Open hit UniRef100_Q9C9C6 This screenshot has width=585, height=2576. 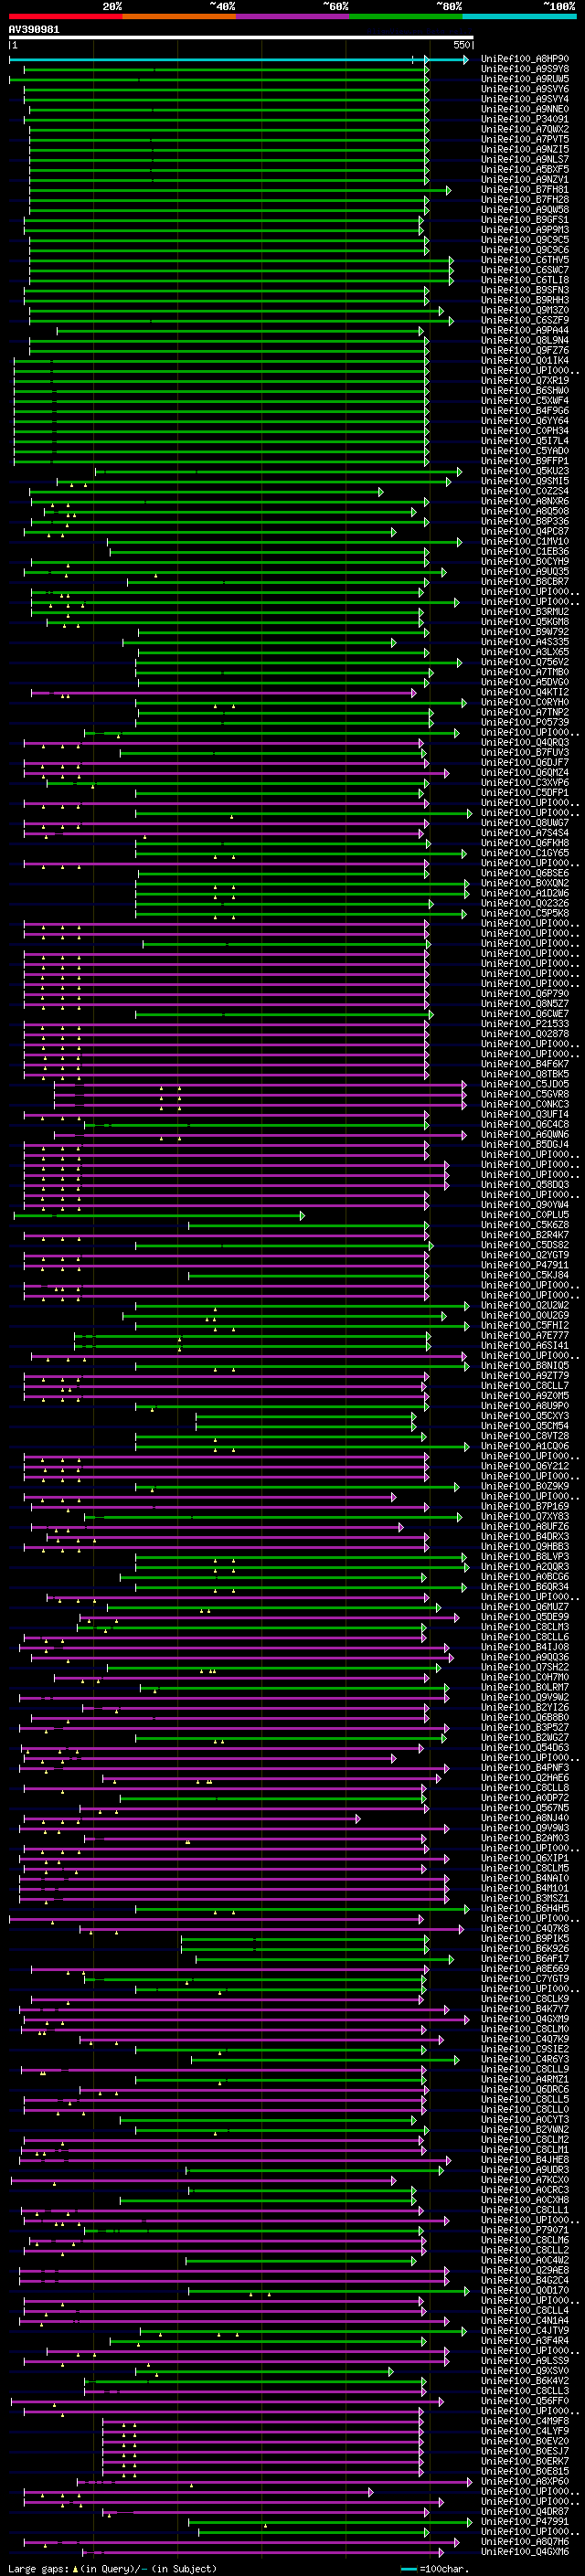coord(525,250)
